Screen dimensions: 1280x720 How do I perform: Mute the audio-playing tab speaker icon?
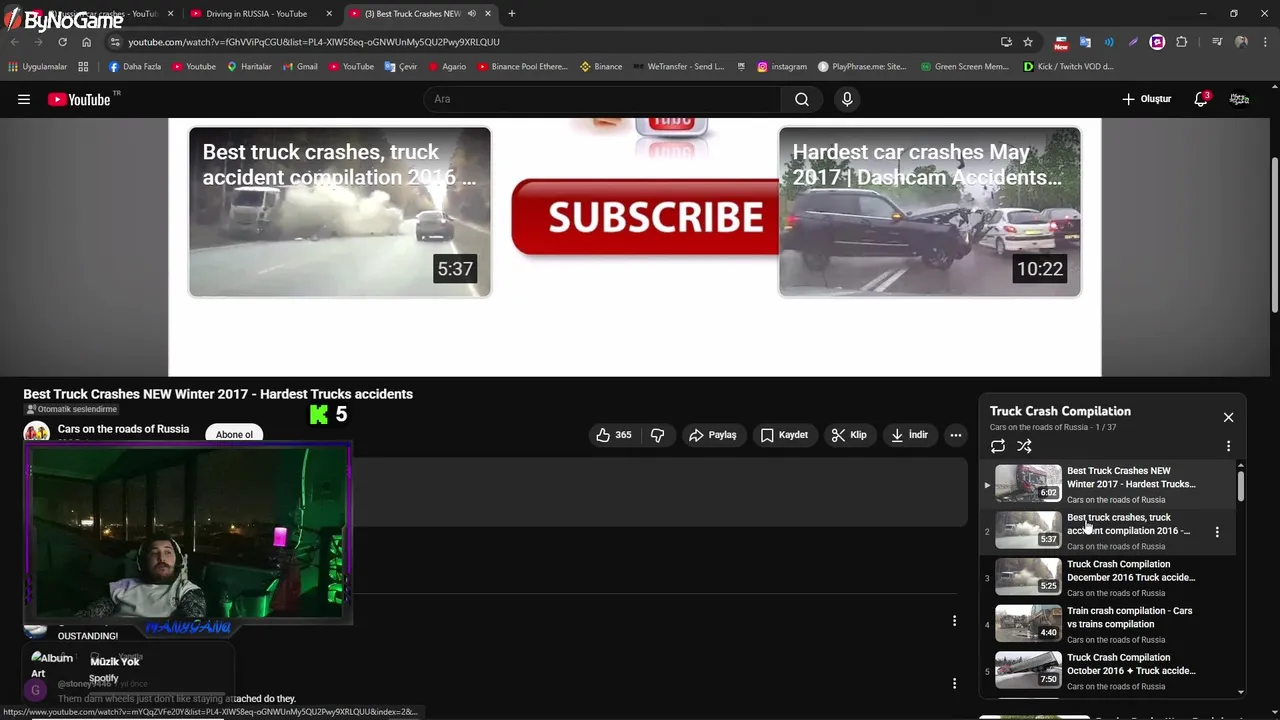point(471,14)
